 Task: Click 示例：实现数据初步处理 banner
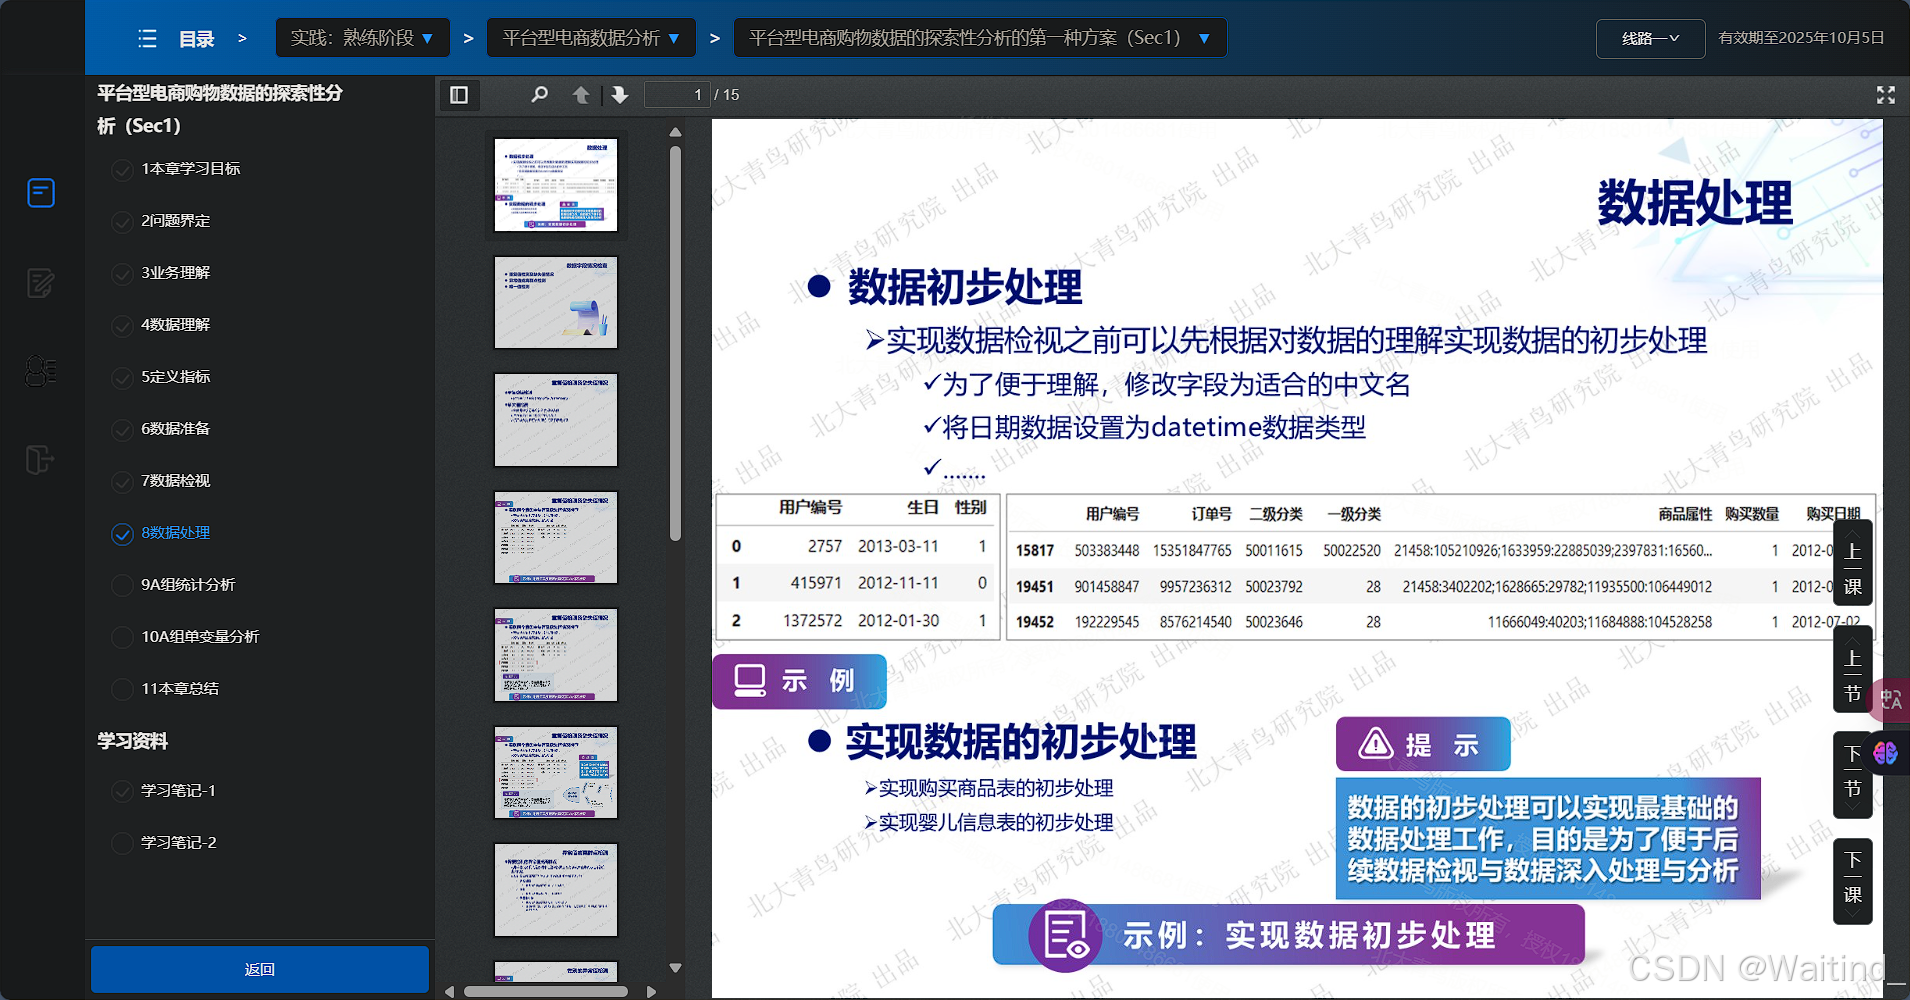coord(1288,935)
